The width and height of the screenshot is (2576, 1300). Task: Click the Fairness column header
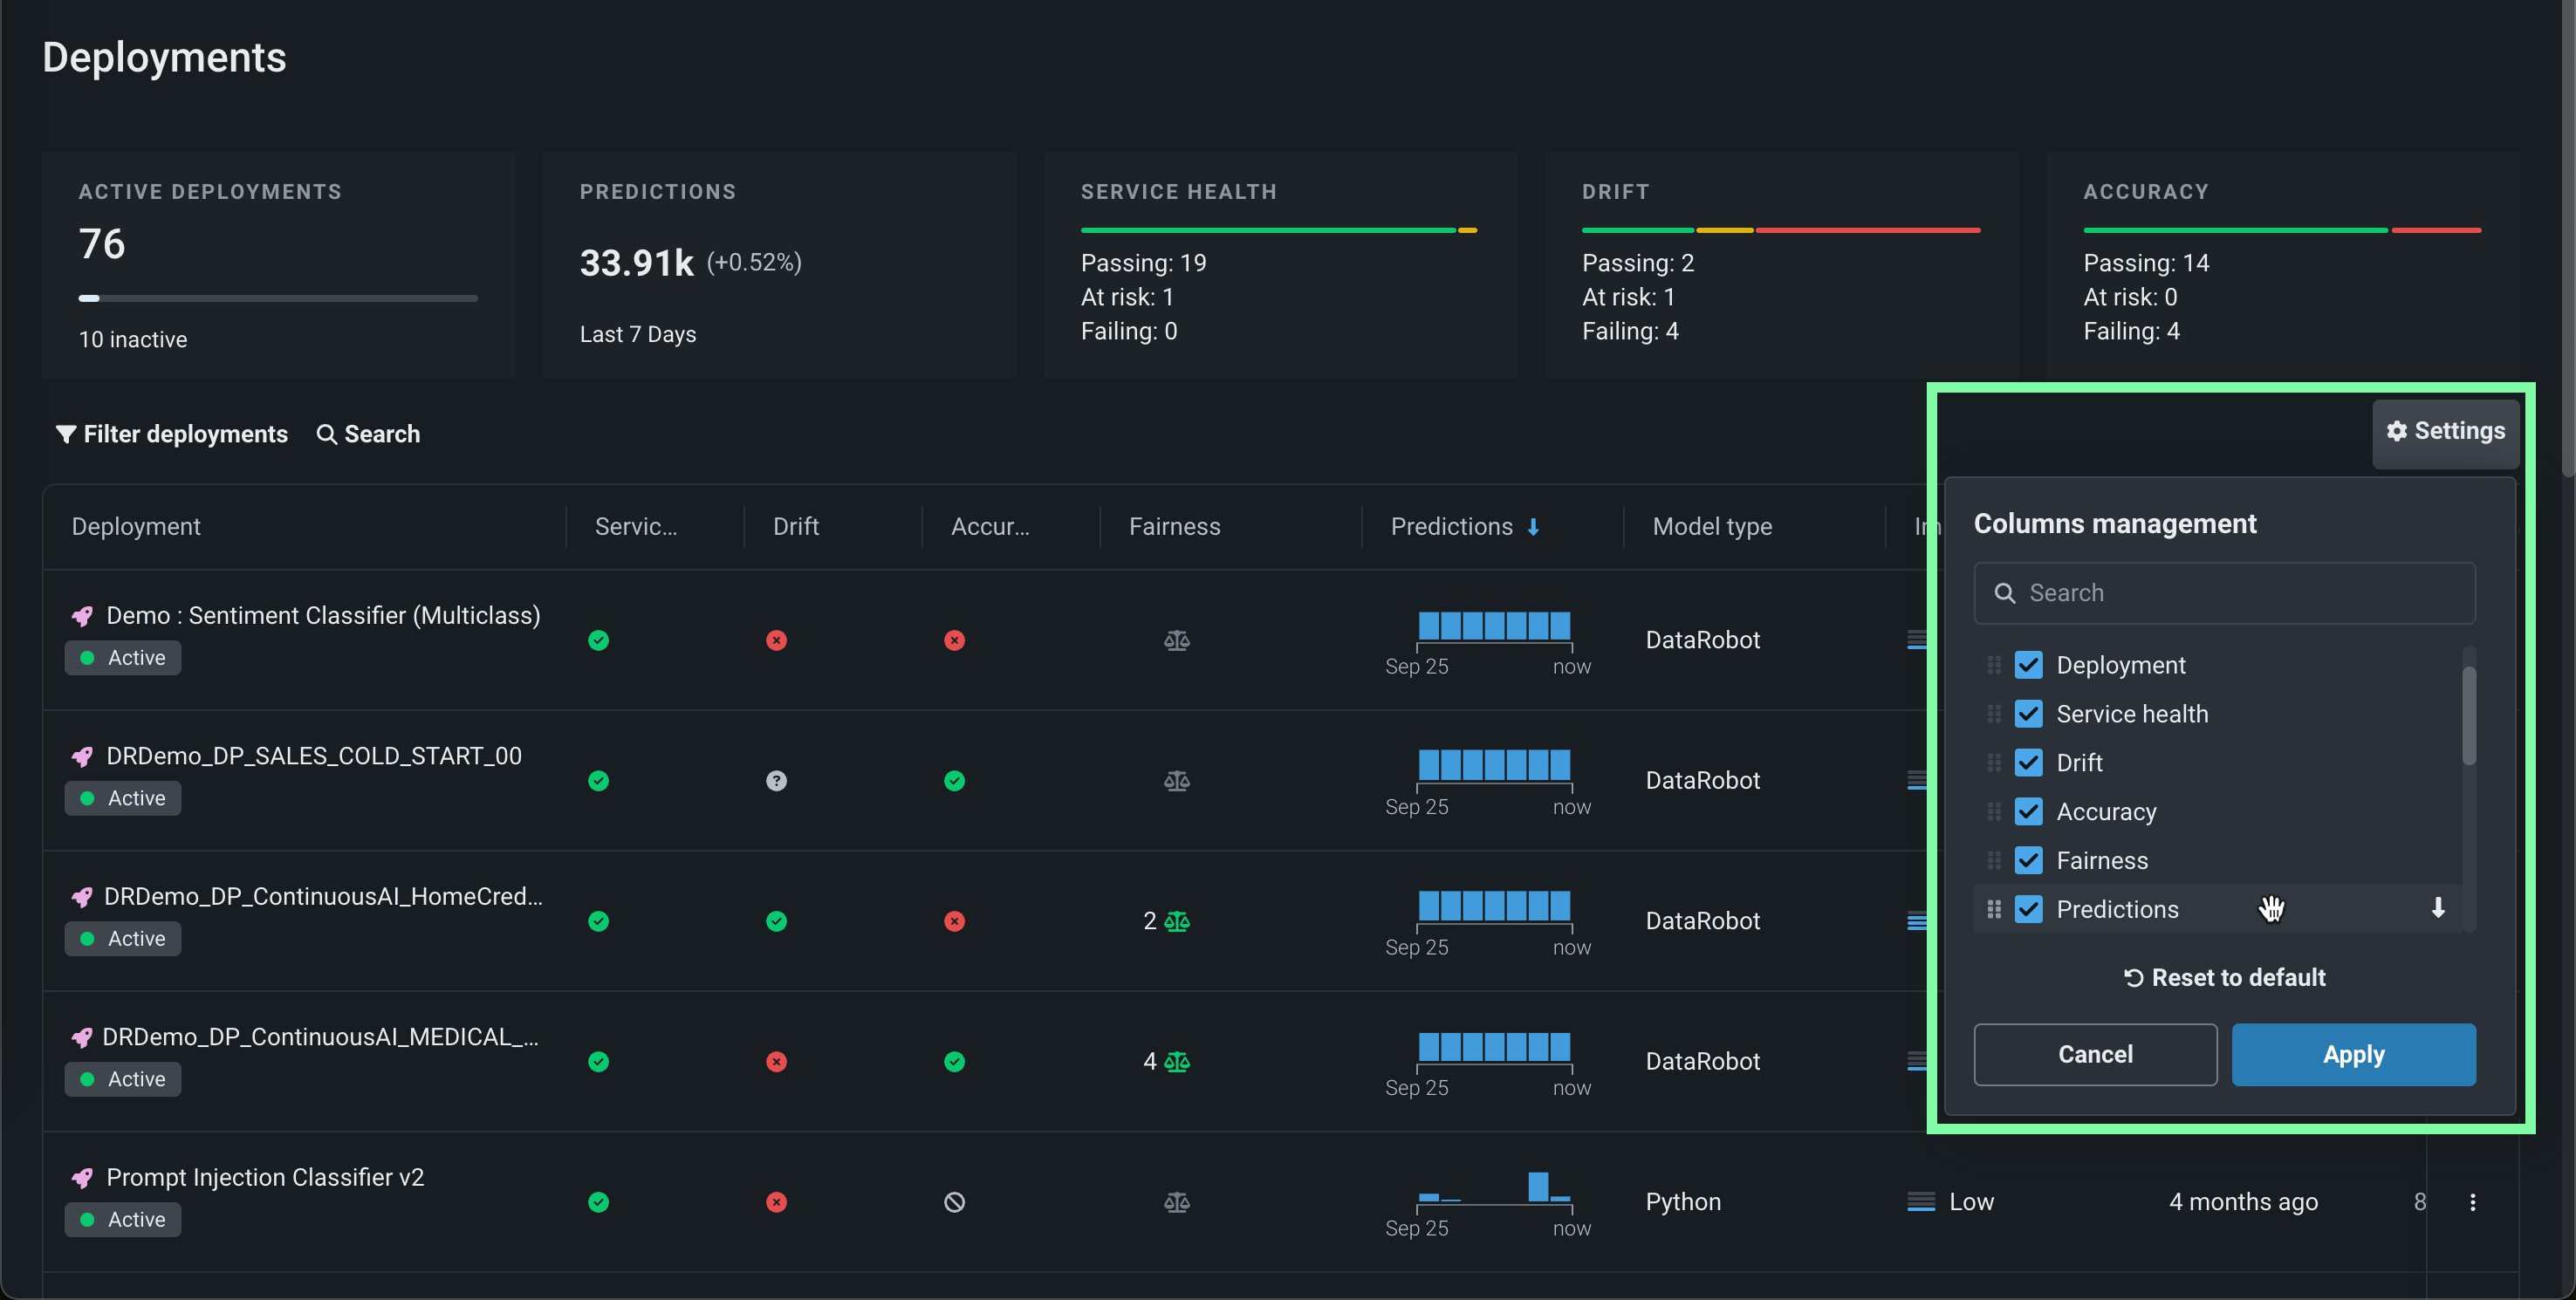pos(1174,527)
